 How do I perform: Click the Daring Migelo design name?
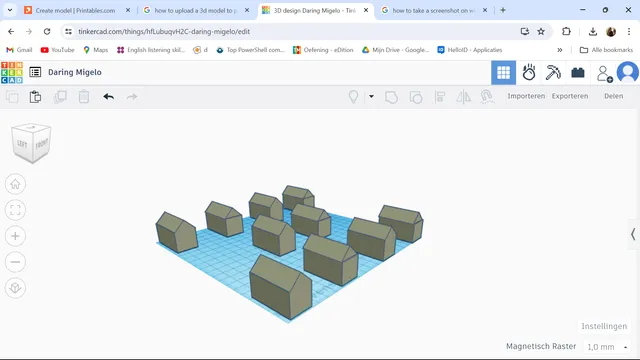[75, 72]
